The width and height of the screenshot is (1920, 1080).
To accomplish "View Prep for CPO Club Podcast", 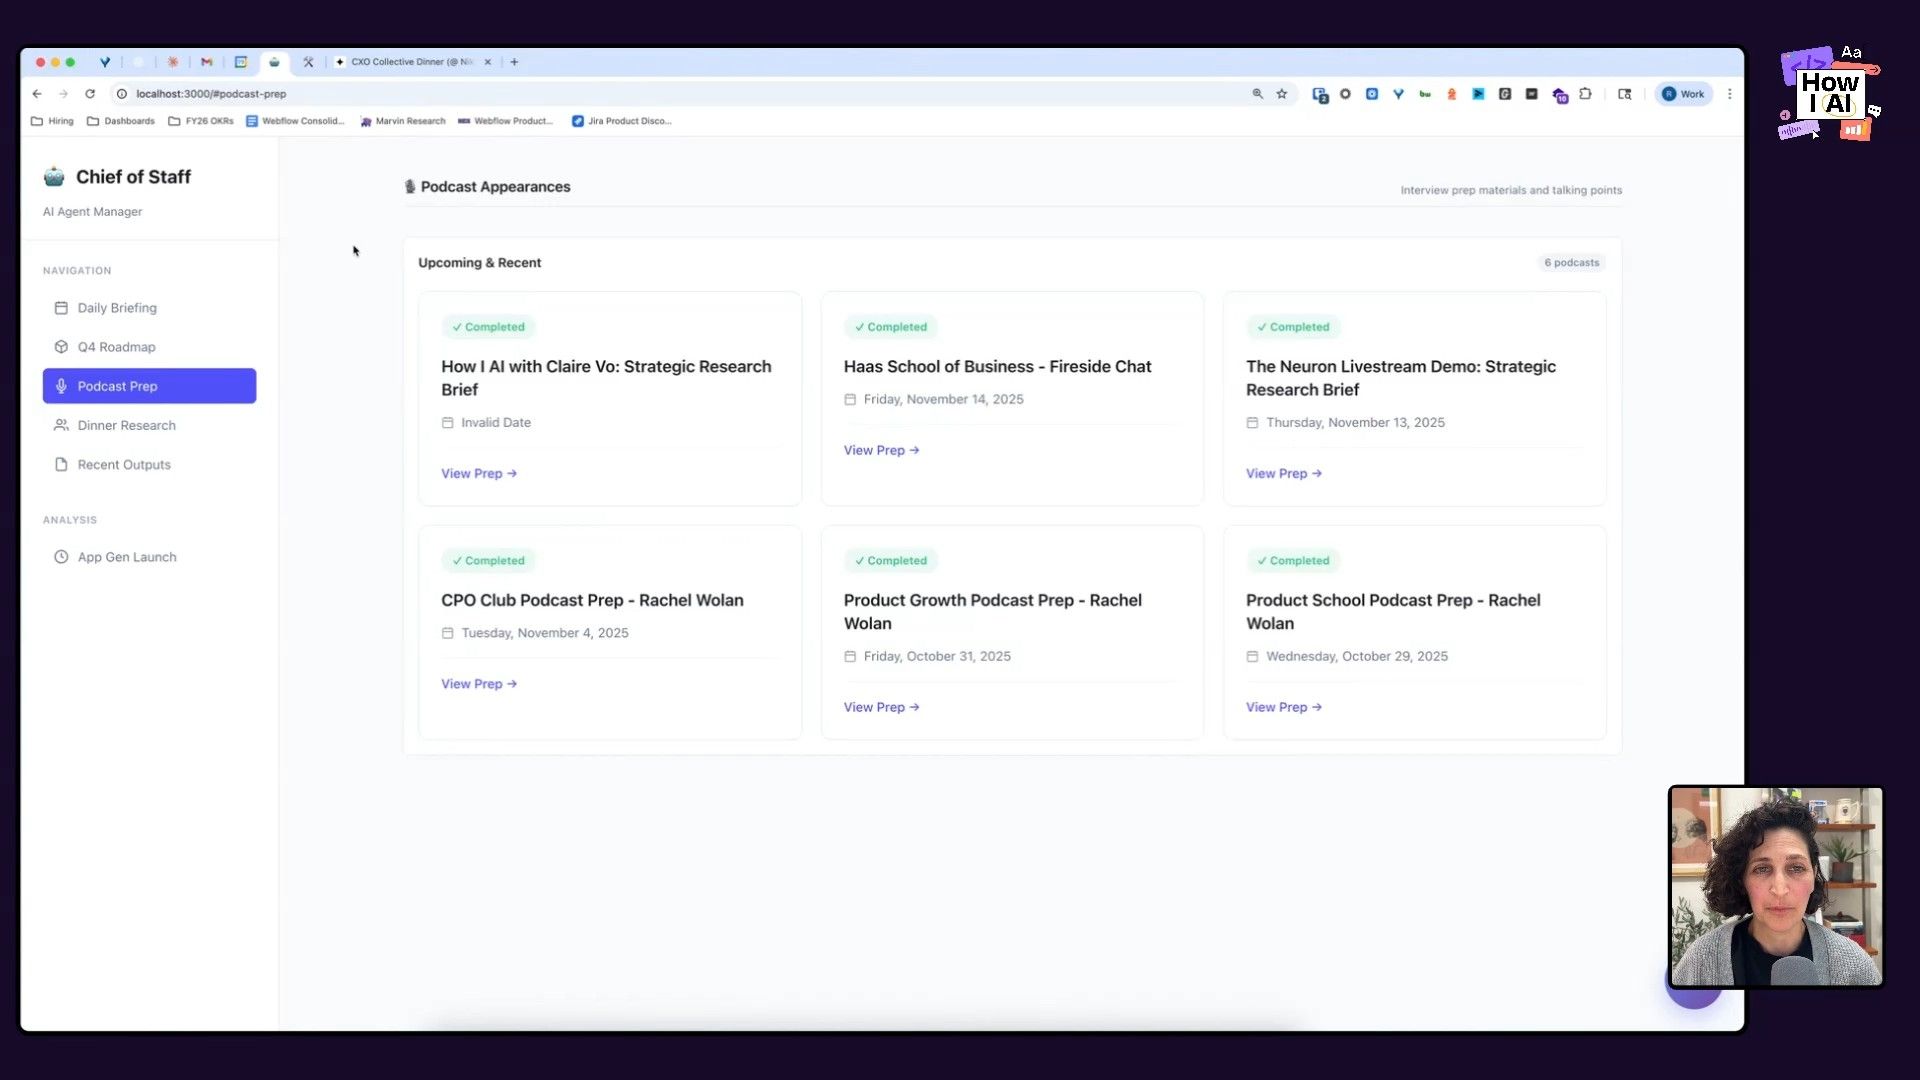I will pyautogui.click(x=479, y=684).
